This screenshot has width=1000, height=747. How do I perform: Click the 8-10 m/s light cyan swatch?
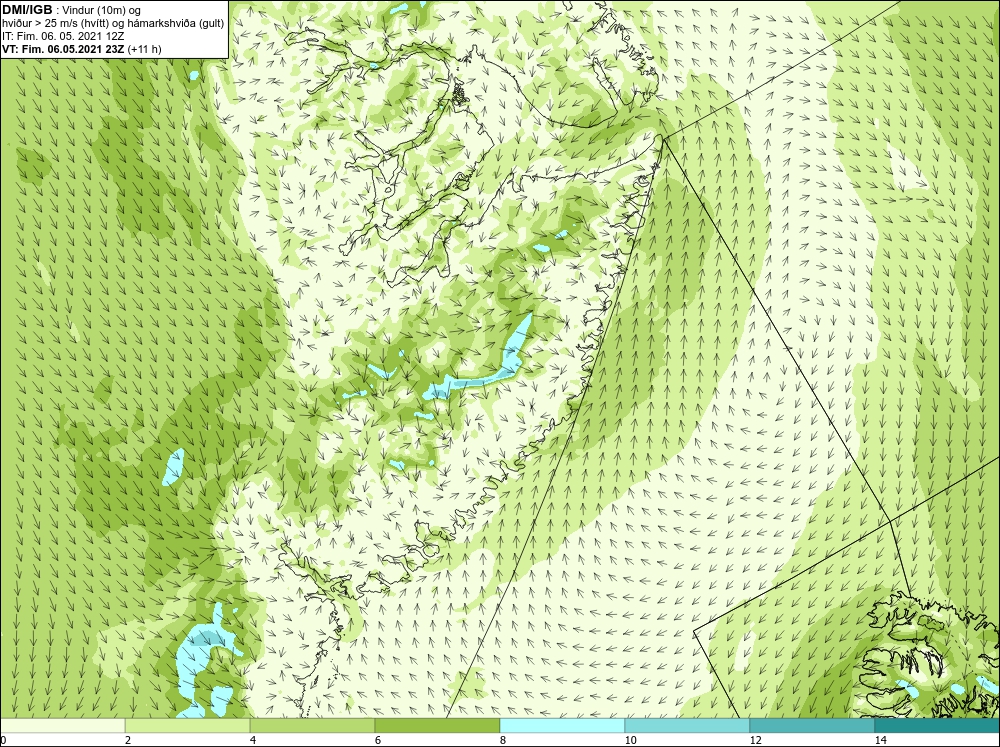562,725
